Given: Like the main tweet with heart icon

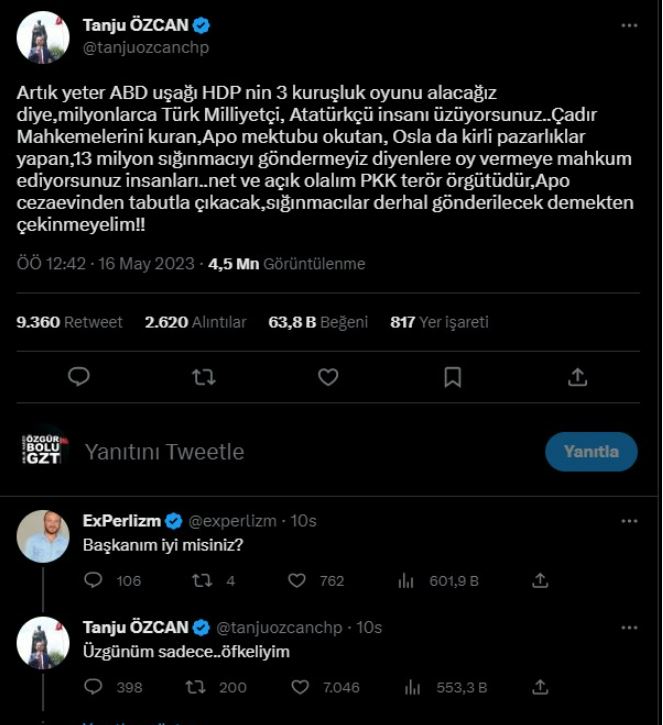Looking at the screenshot, I should 328,376.
